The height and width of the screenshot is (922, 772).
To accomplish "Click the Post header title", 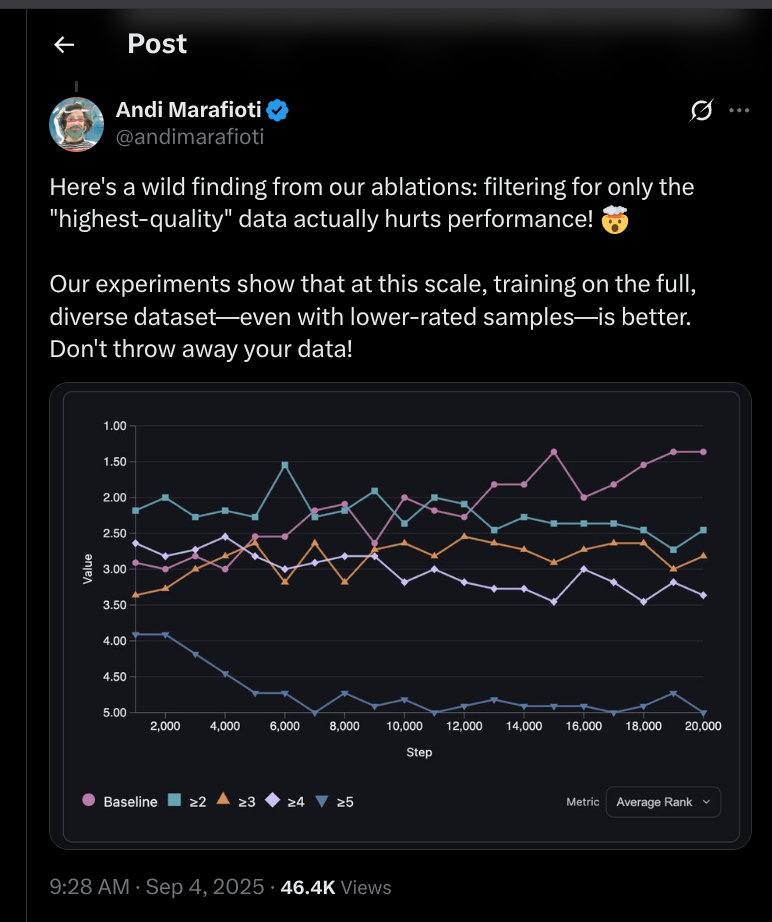I will 157,44.
